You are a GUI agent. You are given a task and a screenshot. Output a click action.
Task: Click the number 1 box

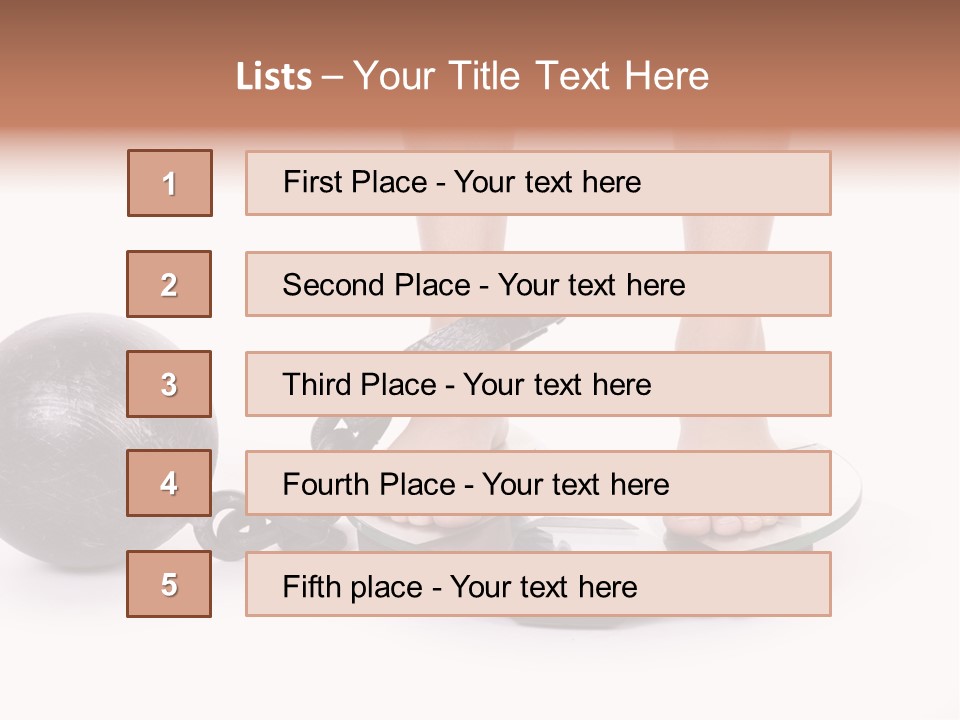(170, 183)
